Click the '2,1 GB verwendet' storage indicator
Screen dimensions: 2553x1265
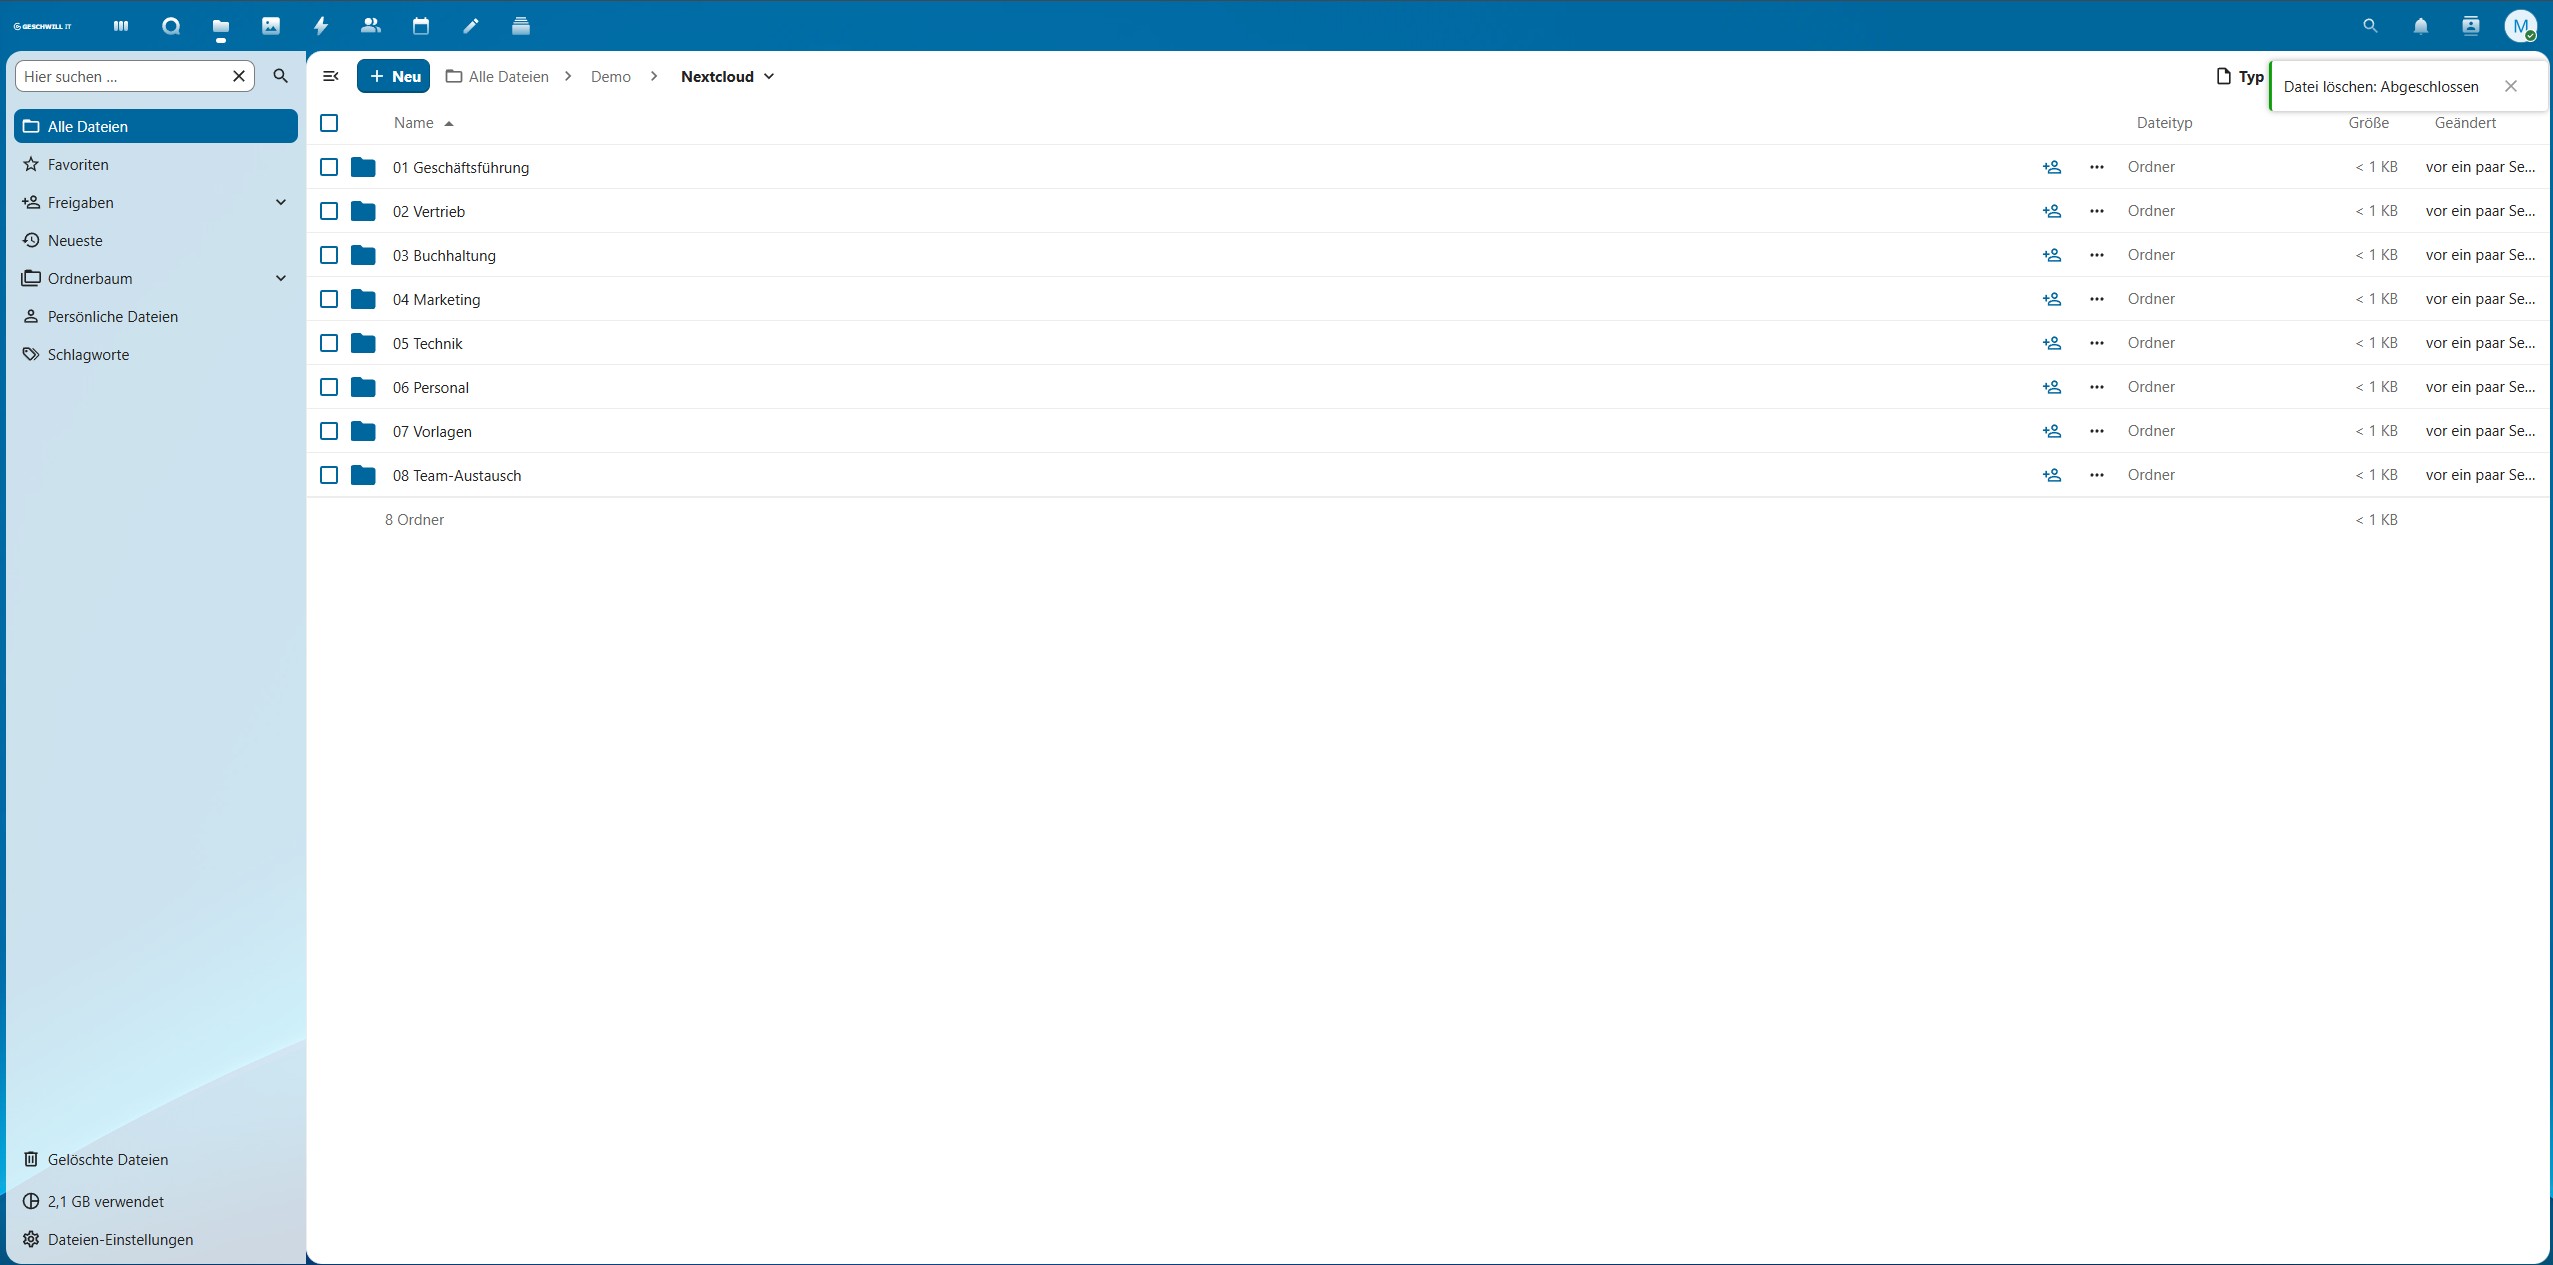pyautogui.click(x=156, y=1201)
